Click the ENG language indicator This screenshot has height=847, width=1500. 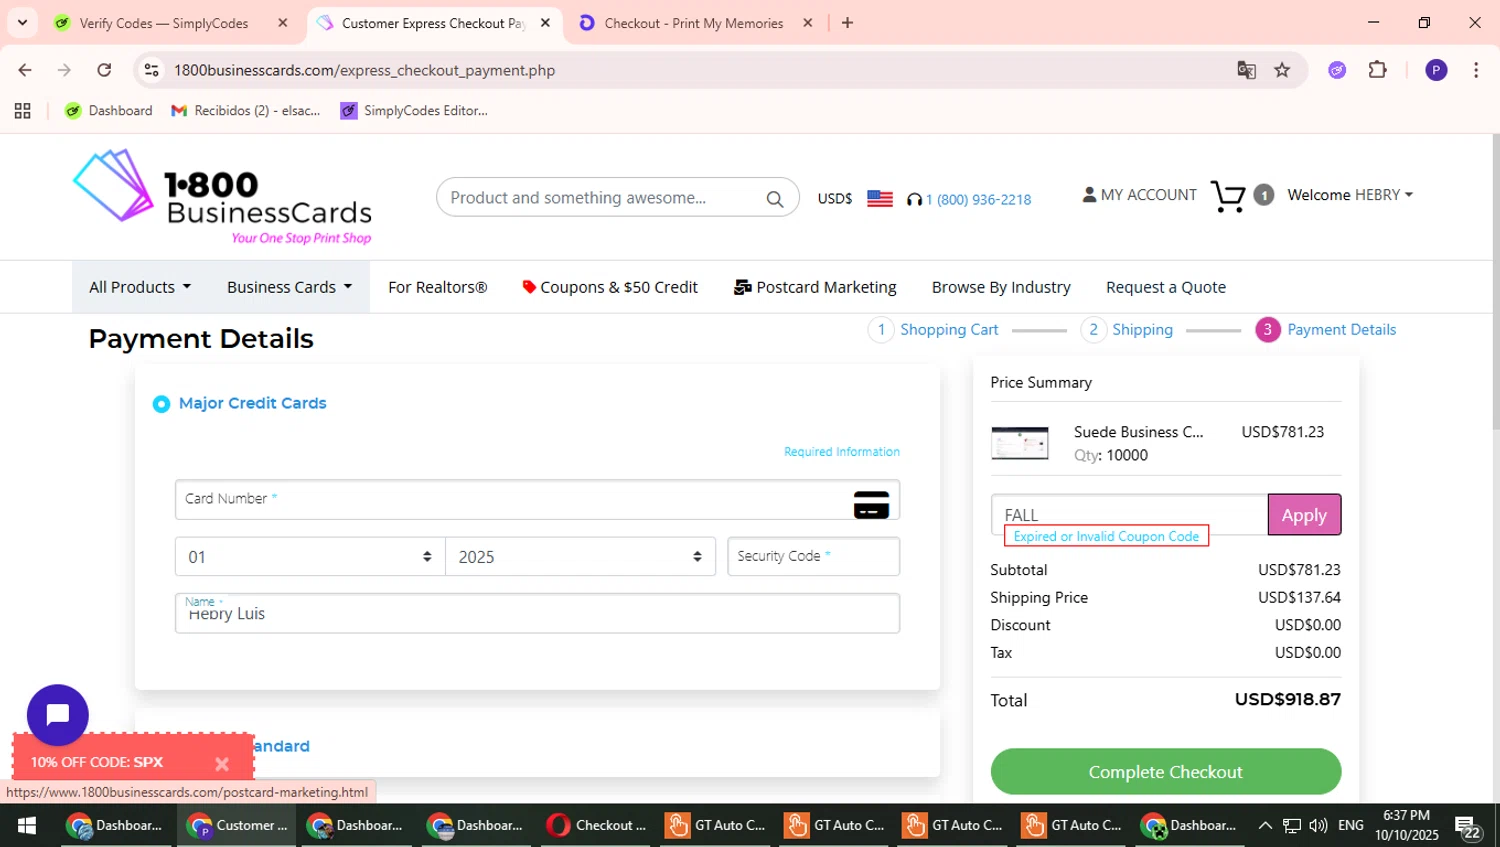(1350, 825)
